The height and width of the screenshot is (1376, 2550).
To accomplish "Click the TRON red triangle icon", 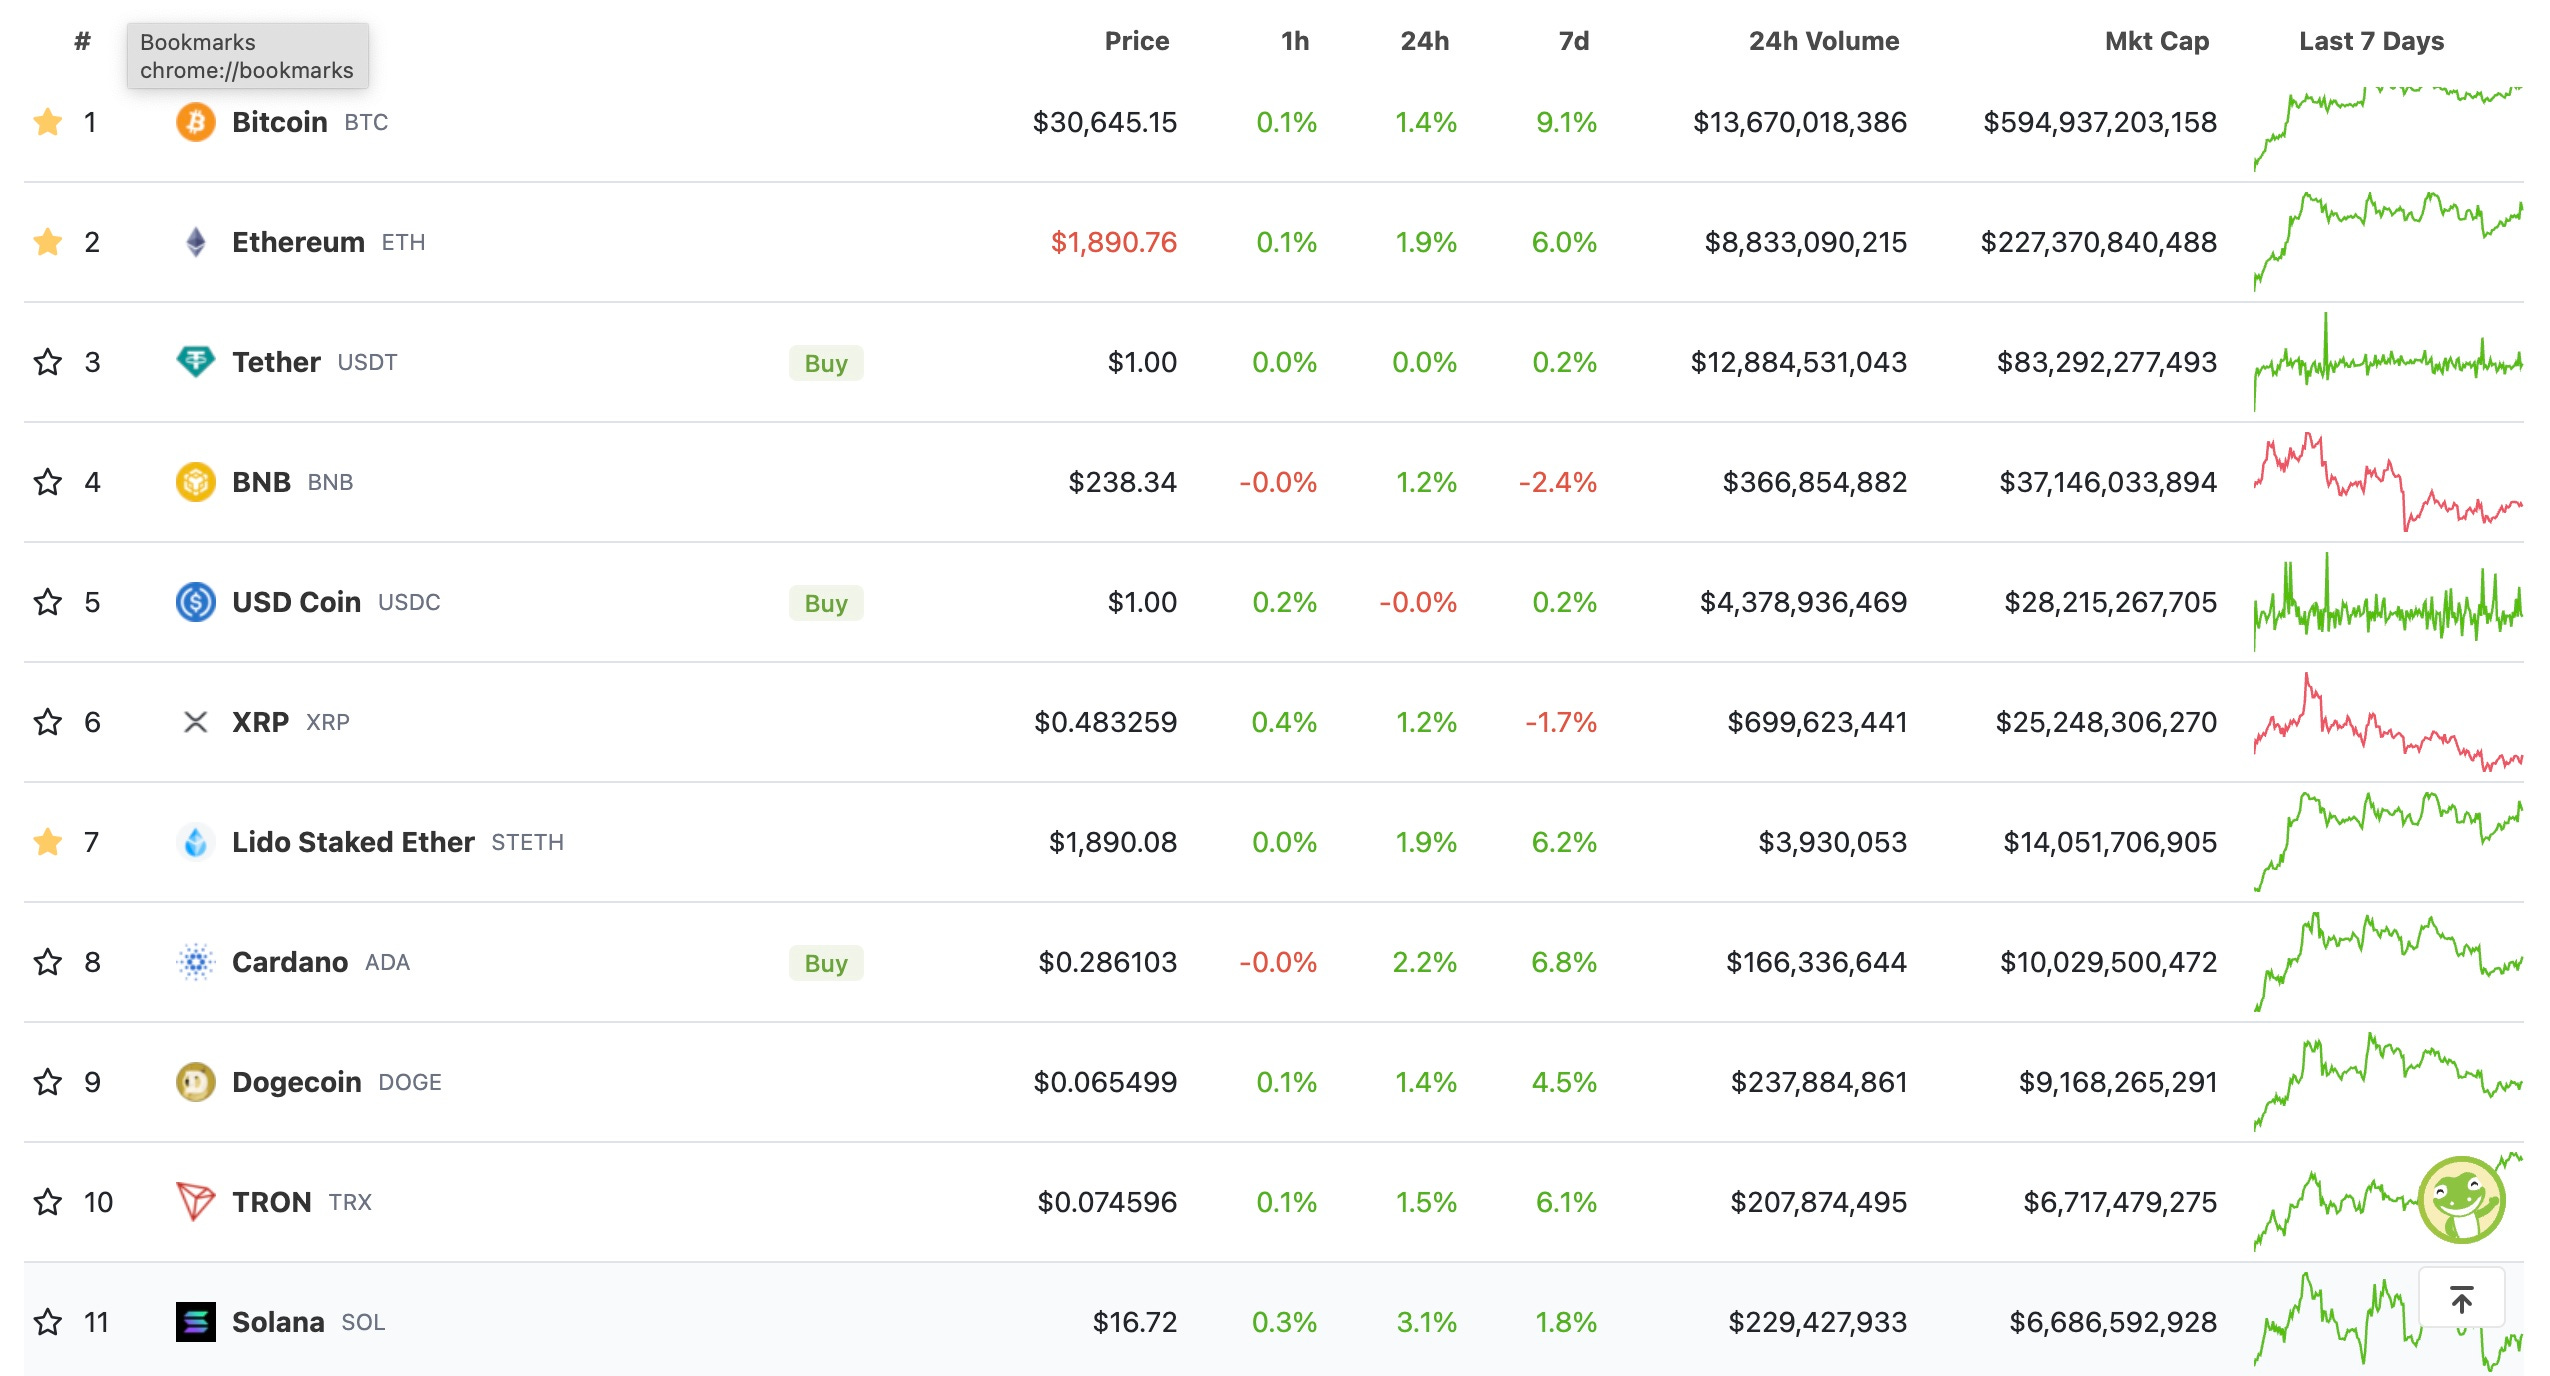I will tap(195, 1202).
